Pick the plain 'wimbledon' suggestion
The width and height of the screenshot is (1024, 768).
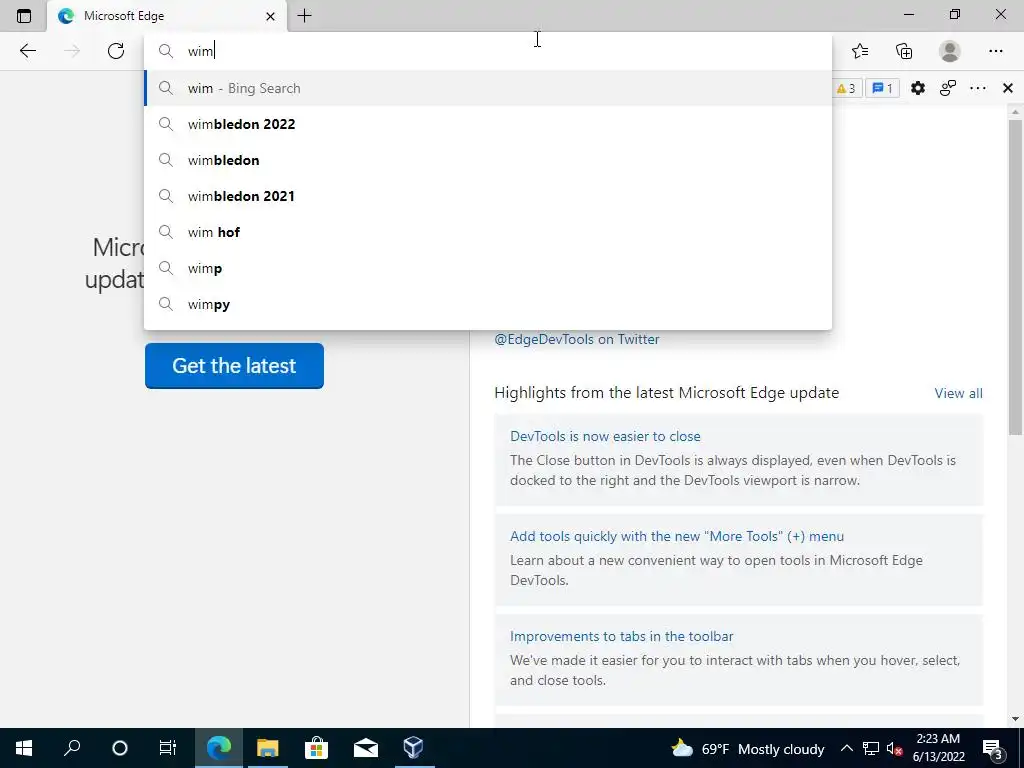488,160
